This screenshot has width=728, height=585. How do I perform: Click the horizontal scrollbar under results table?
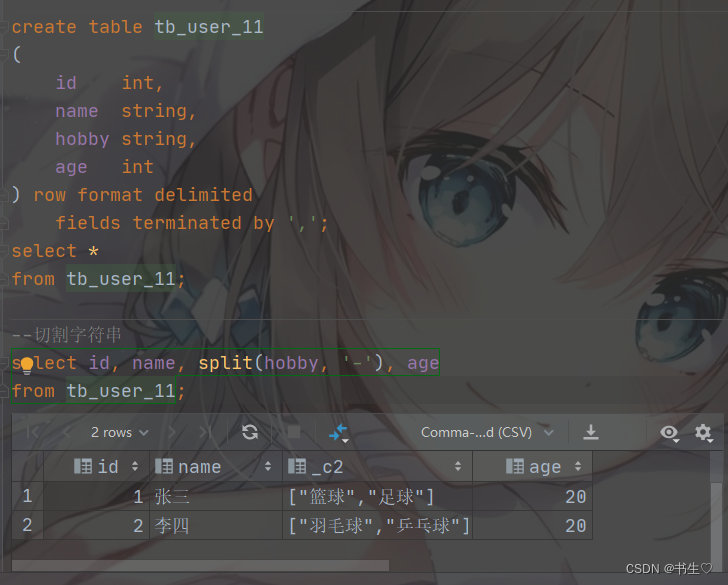[x=200, y=565]
